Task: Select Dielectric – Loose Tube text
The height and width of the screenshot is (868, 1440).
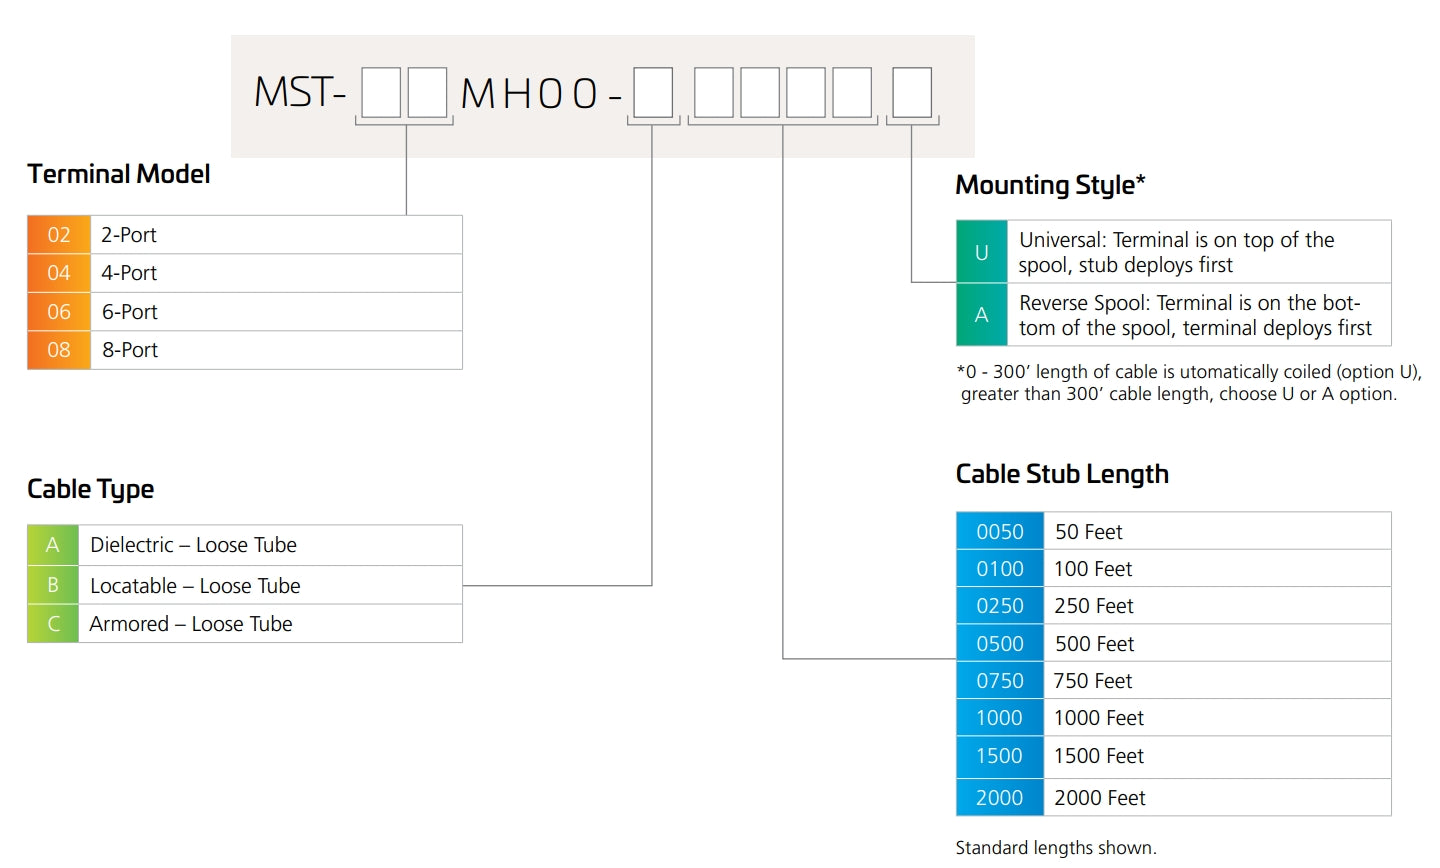Action: [193, 545]
